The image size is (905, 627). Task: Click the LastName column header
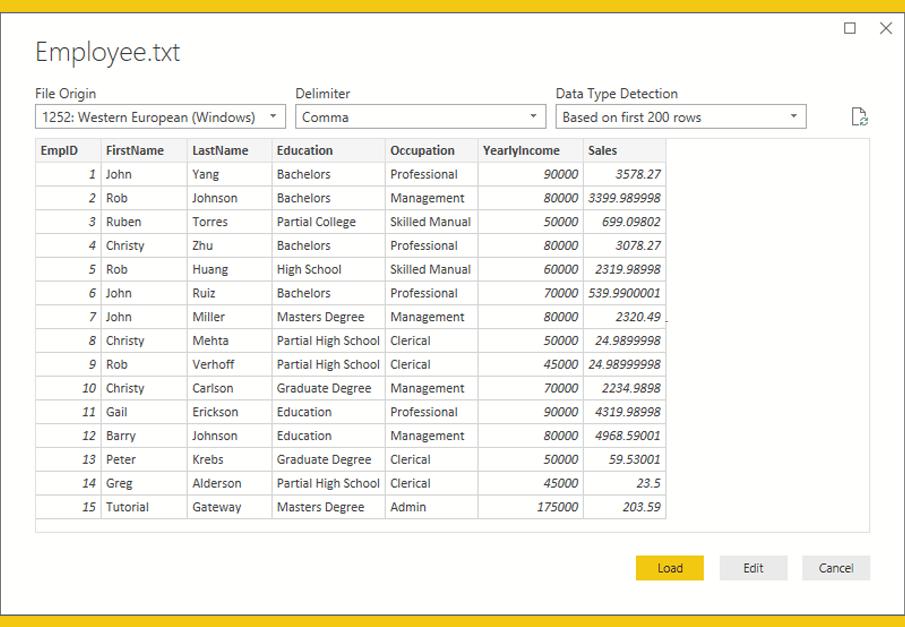point(229,151)
